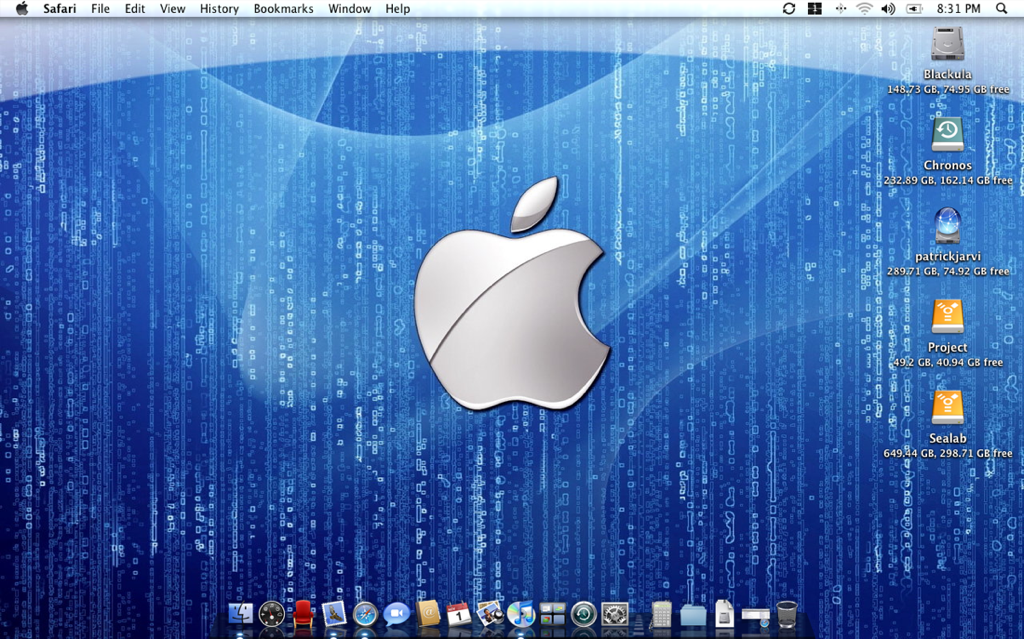
Task: Click the battery charging status icon
Action: click(914, 8)
